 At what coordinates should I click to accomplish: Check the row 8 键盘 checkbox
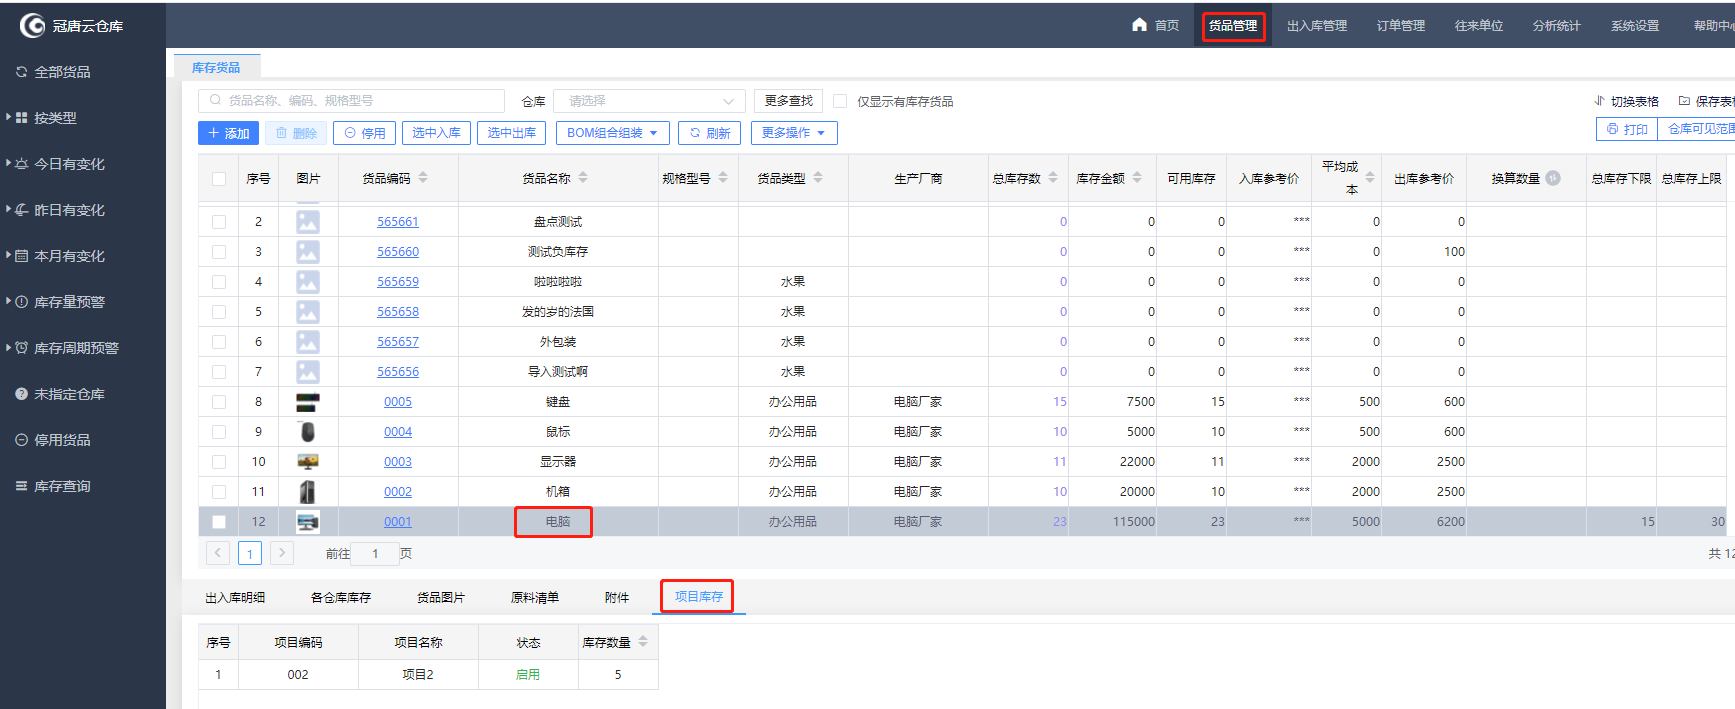pos(219,402)
